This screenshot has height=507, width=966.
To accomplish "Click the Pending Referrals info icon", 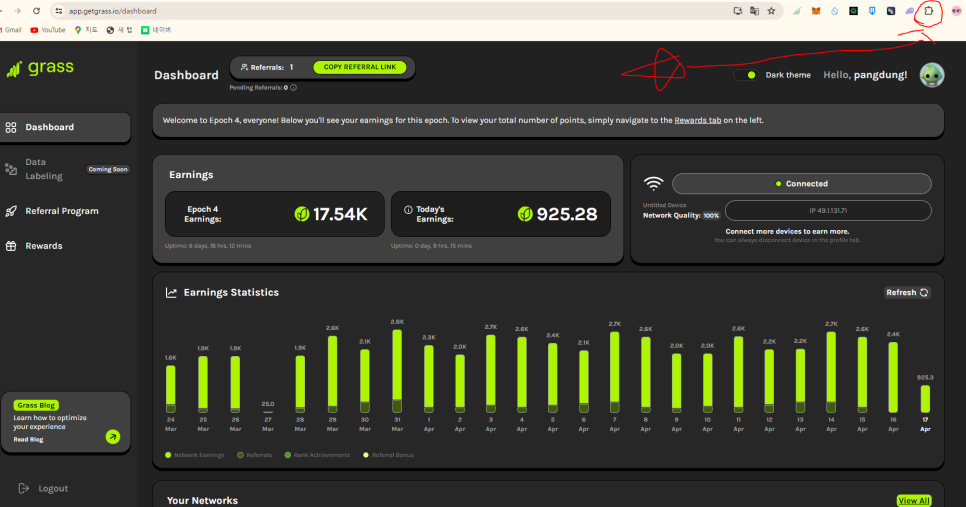I will pos(293,87).
